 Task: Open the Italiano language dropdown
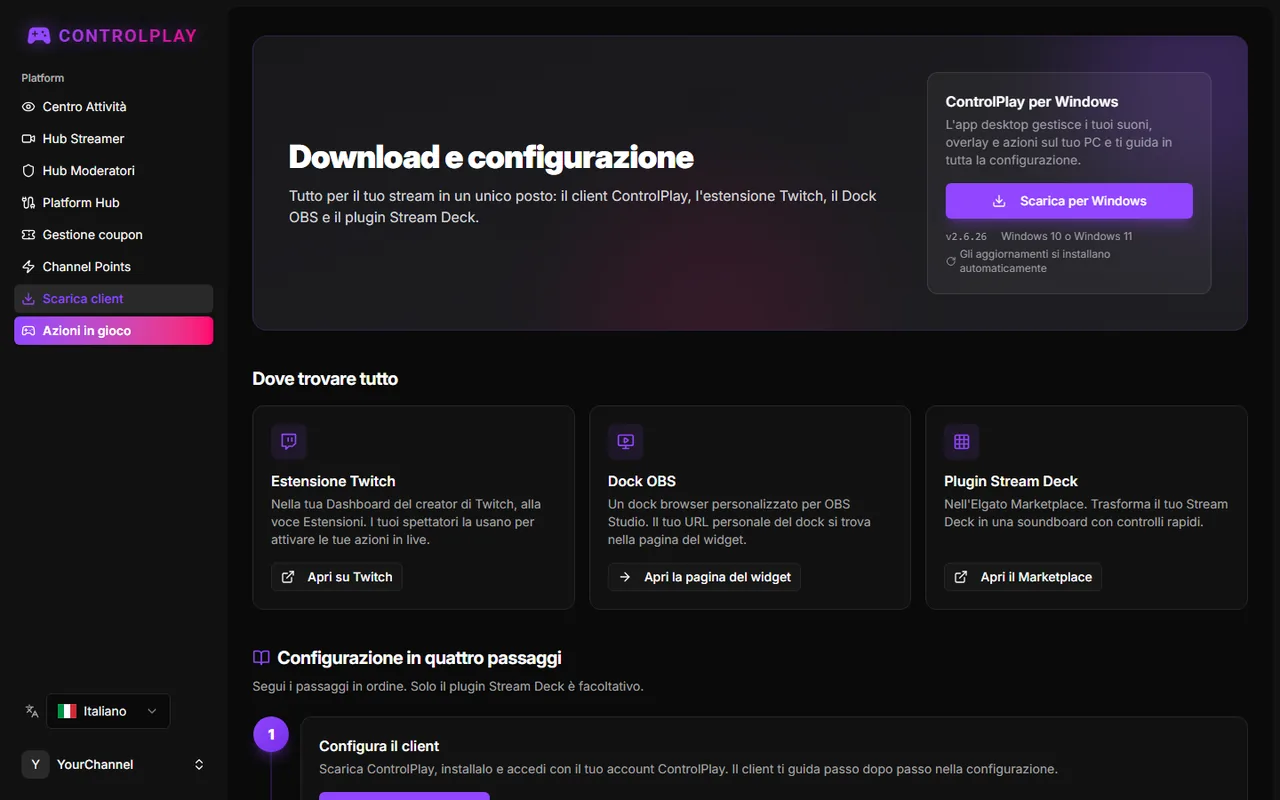click(x=108, y=711)
